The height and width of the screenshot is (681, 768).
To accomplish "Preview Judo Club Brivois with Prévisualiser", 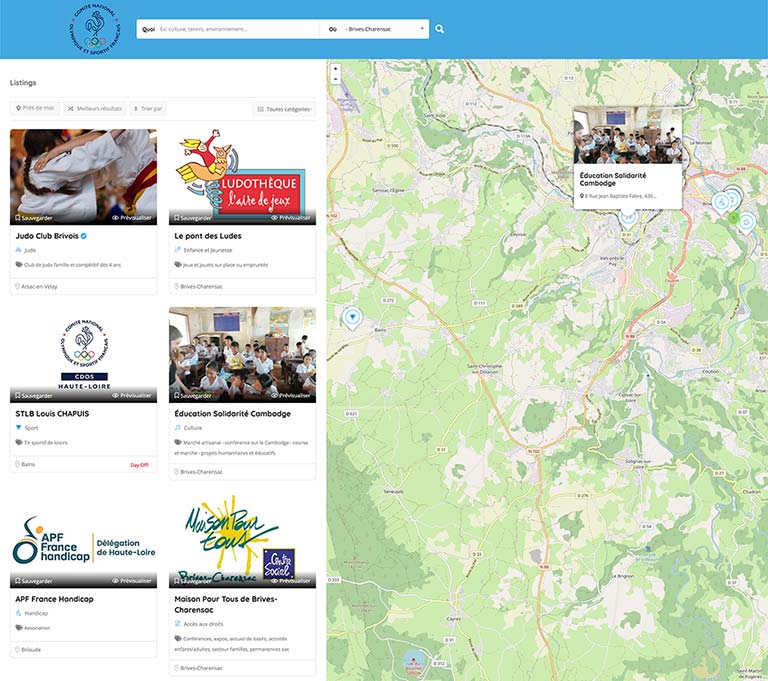I will click(132, 218).
